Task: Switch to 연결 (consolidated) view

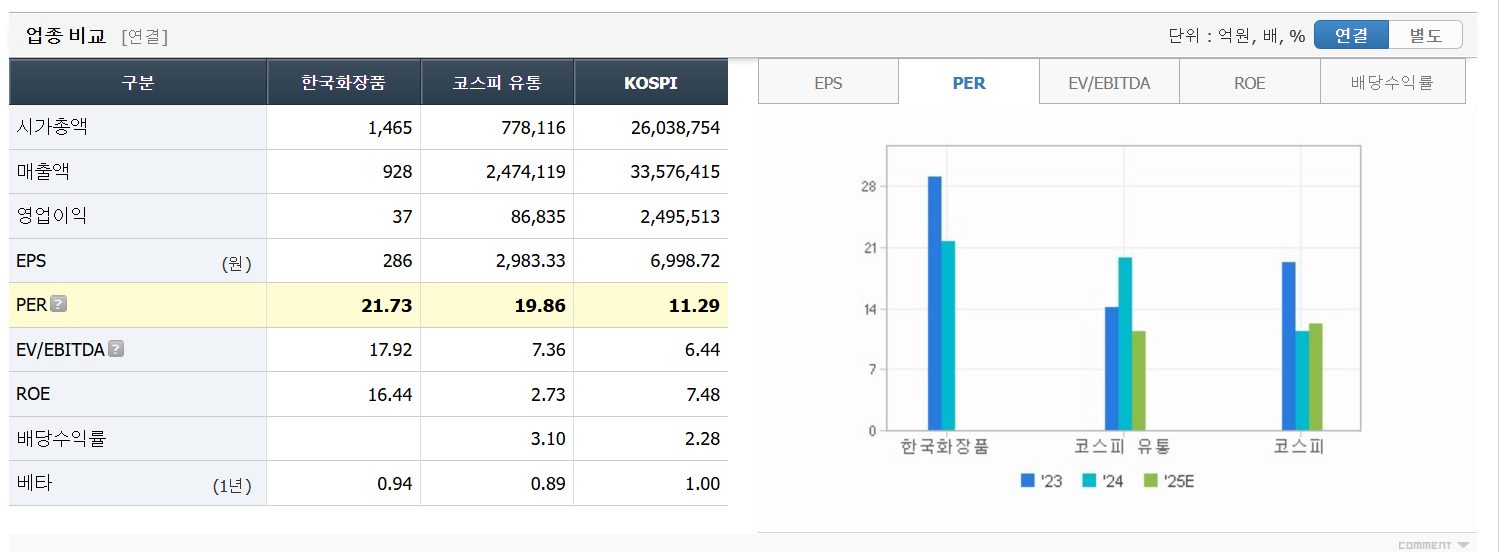Action: tap(1351, 35)
